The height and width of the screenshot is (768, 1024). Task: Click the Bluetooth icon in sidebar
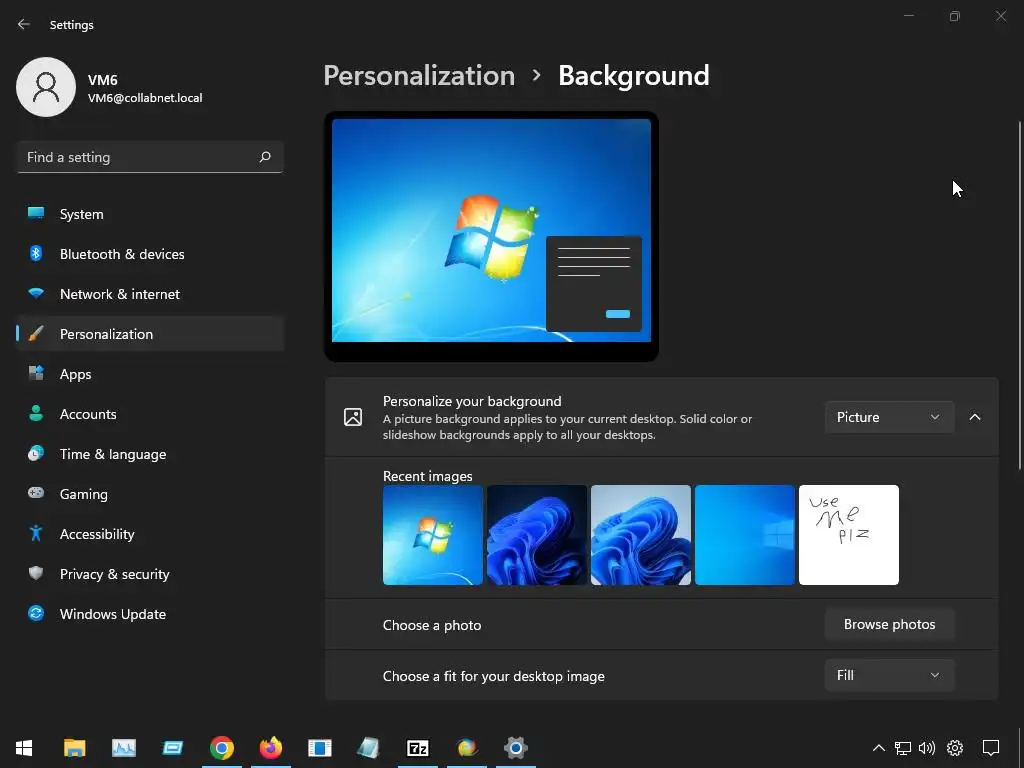(36, 253)
